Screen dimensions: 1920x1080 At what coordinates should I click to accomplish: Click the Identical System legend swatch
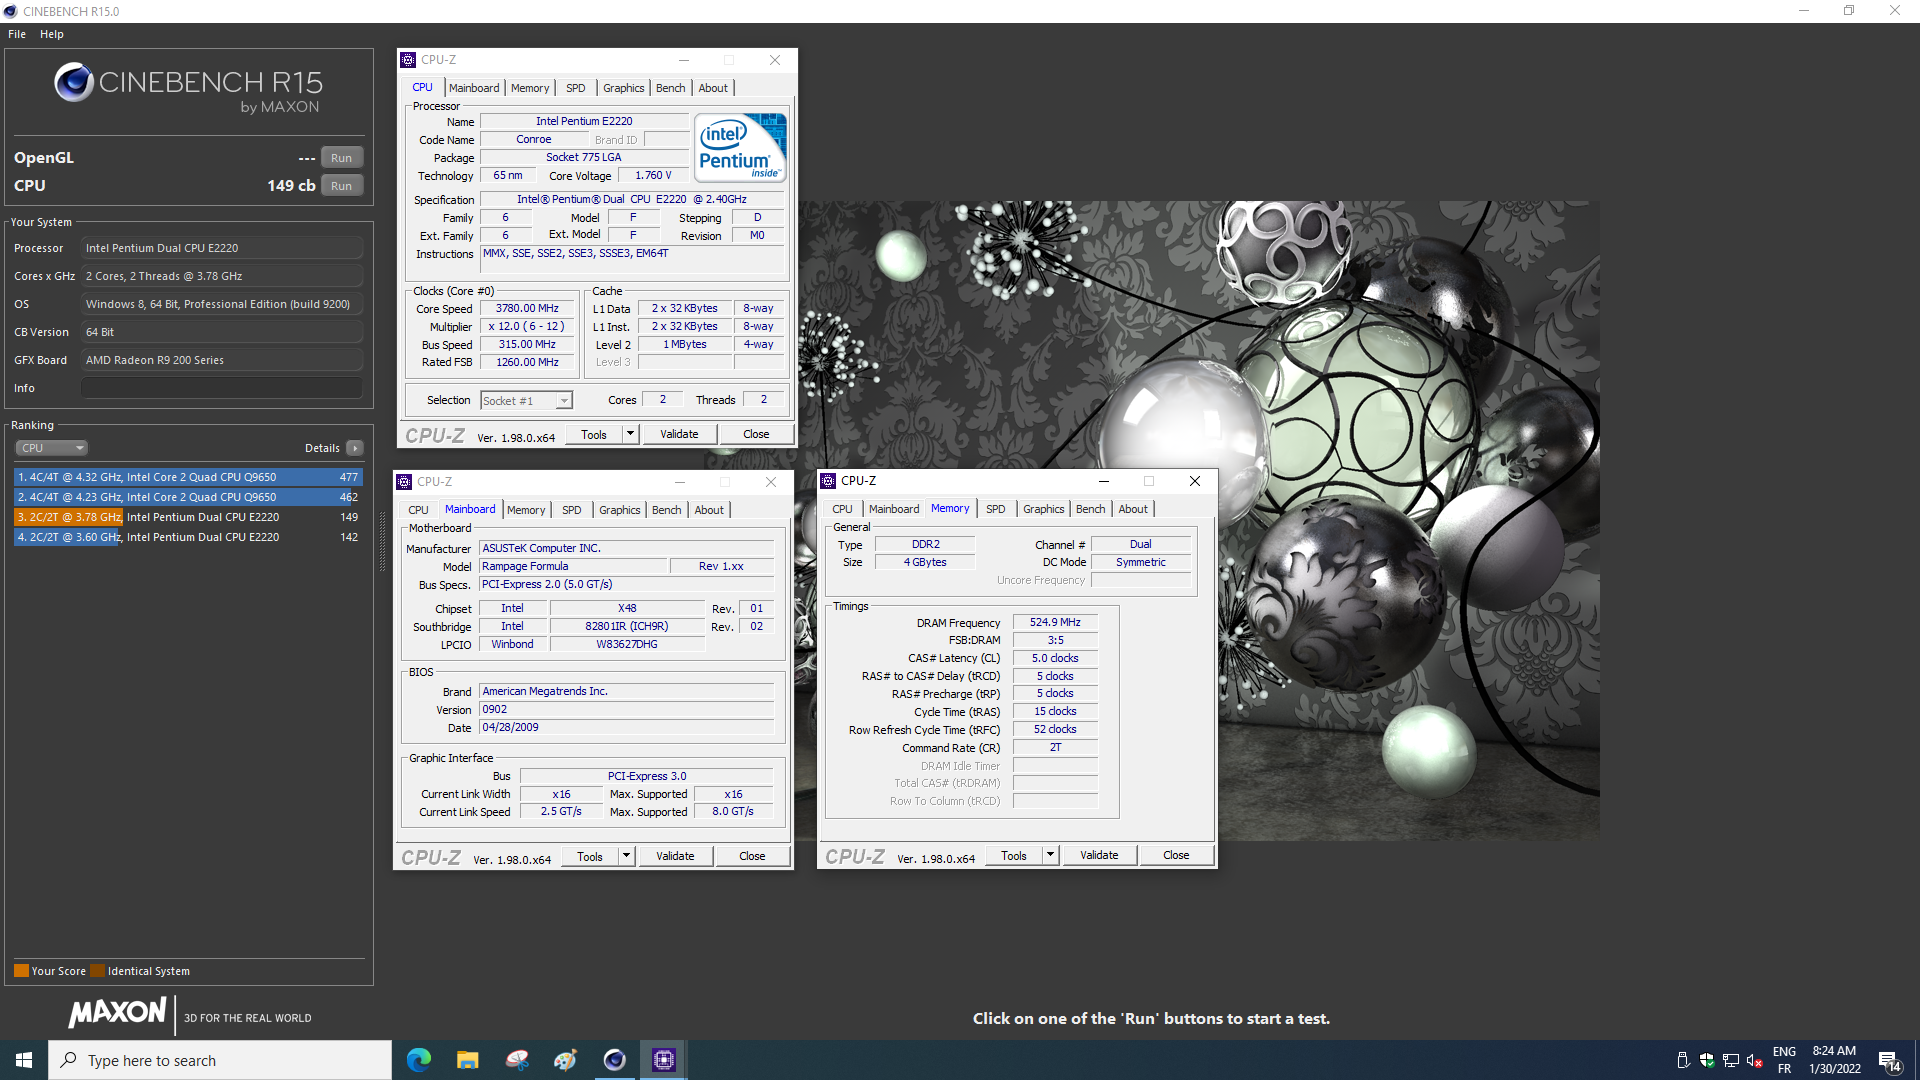pos(97,970)
